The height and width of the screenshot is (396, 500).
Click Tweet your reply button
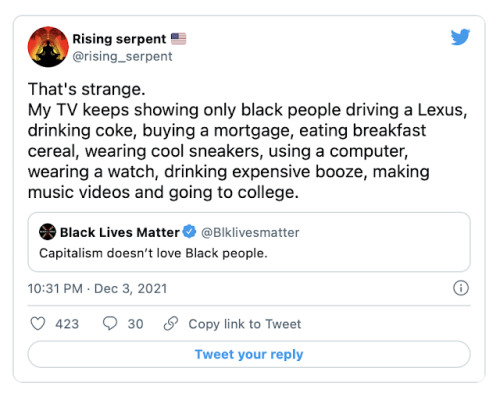(x=249, y=354)
